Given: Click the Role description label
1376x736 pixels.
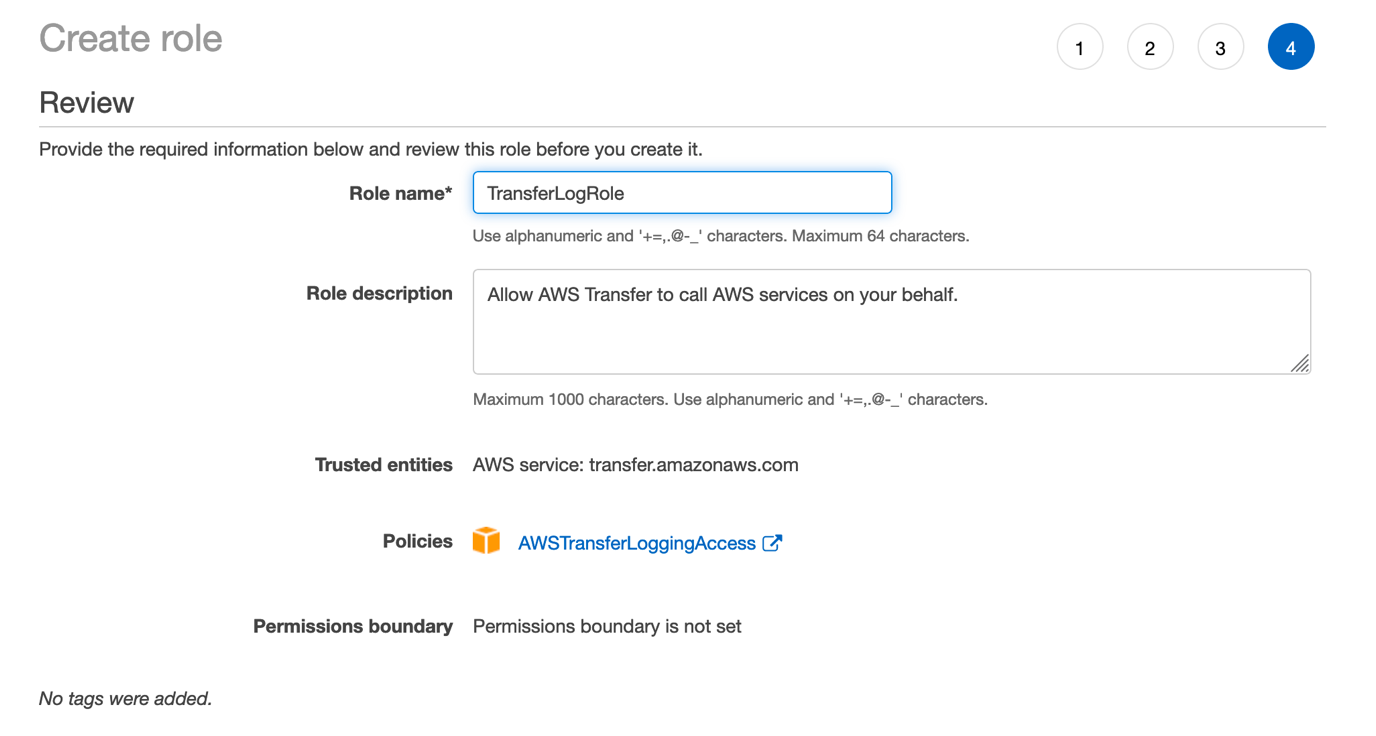Looking at the screenshot, I should [379, 293].
